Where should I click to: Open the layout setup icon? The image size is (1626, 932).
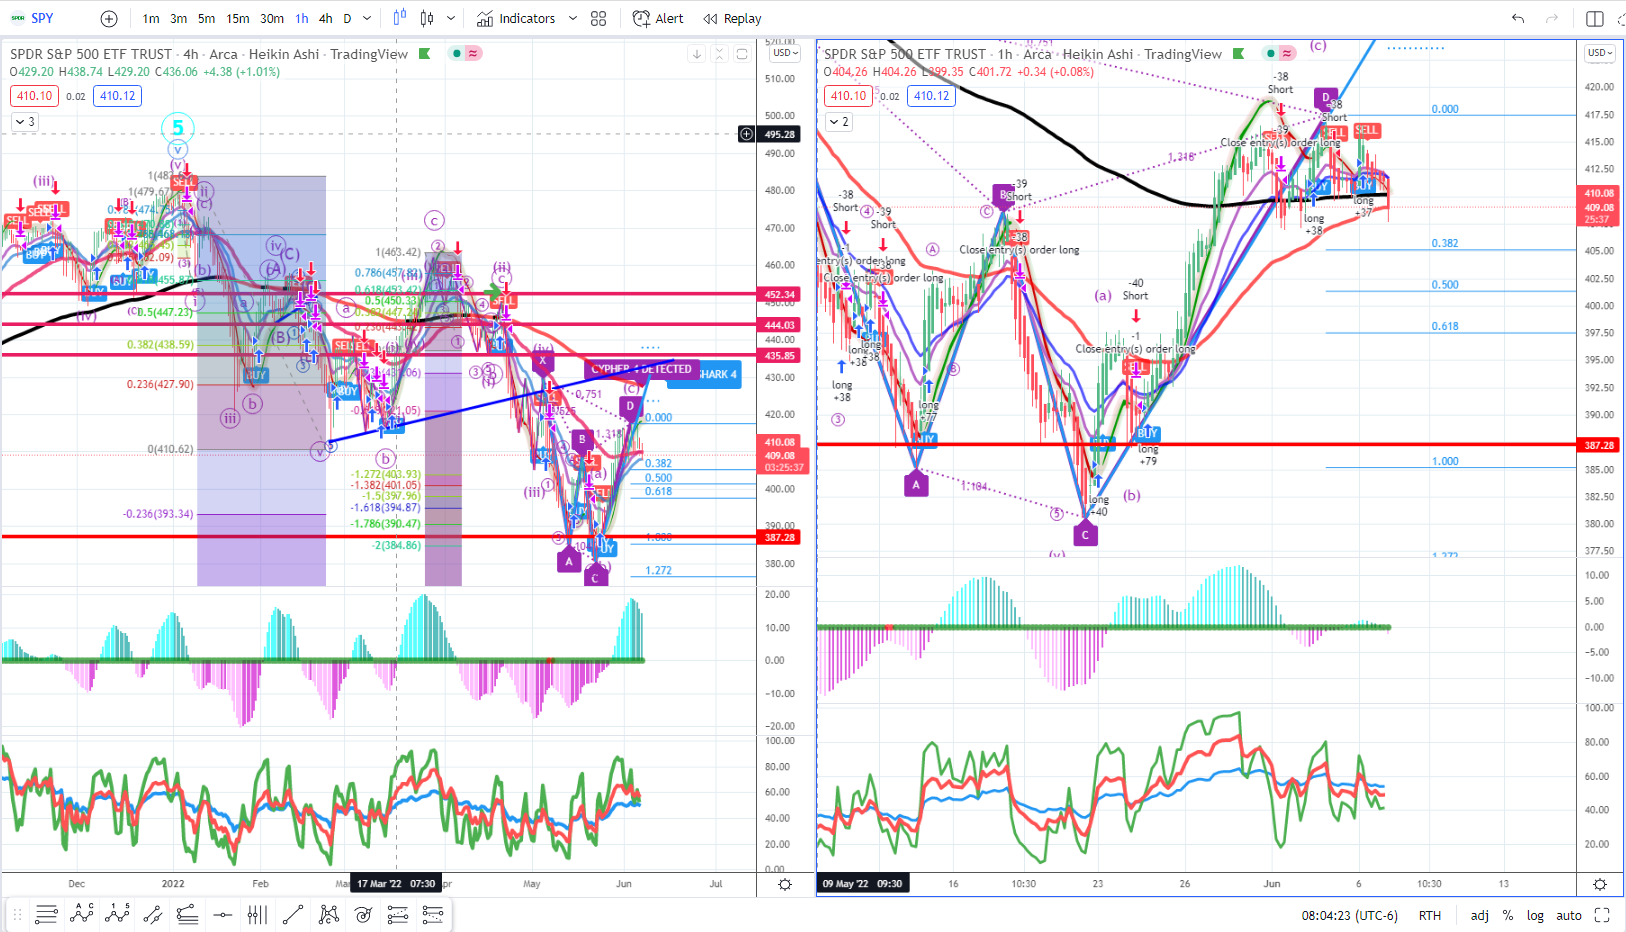point(1595,18)
